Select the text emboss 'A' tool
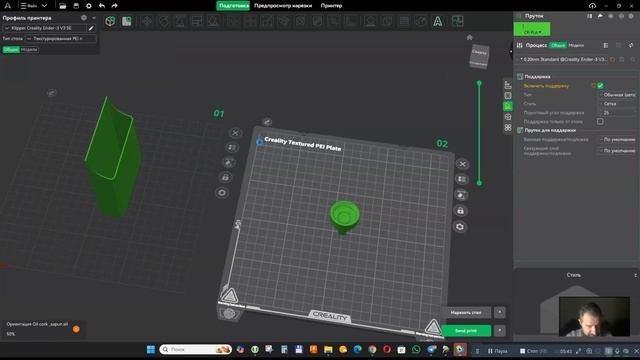Viewport: 640px width, 360px height. tap(438, 21)
